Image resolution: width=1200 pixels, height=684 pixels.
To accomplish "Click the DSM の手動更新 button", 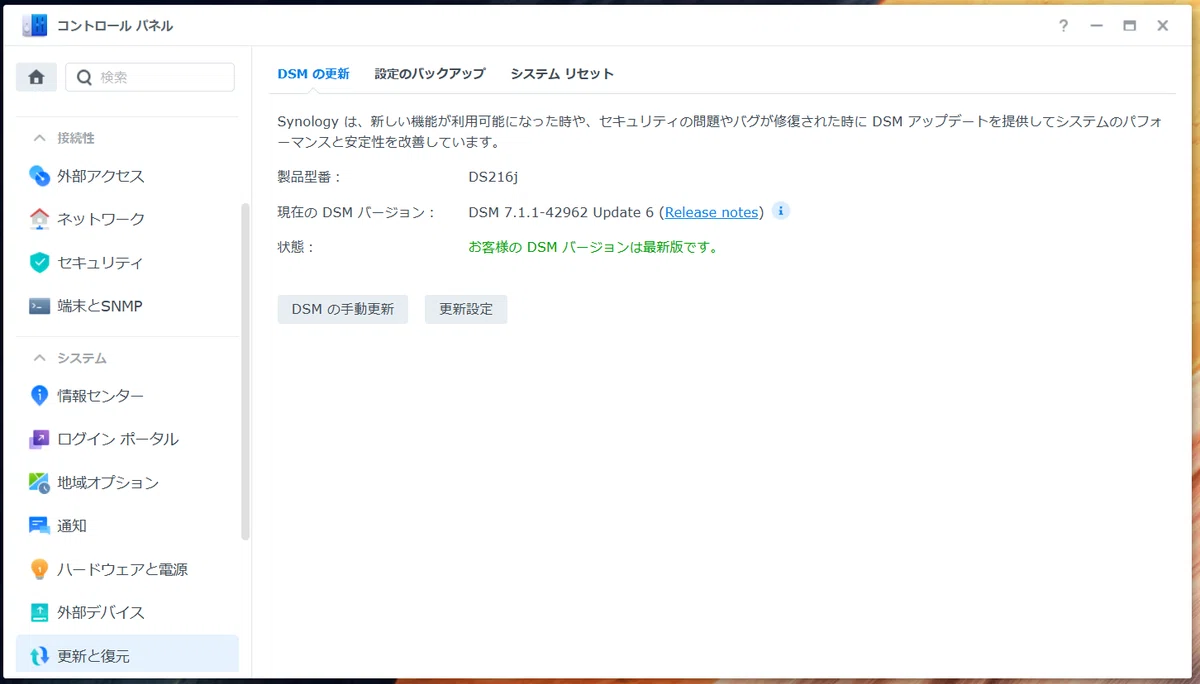I will click(343, 309).
